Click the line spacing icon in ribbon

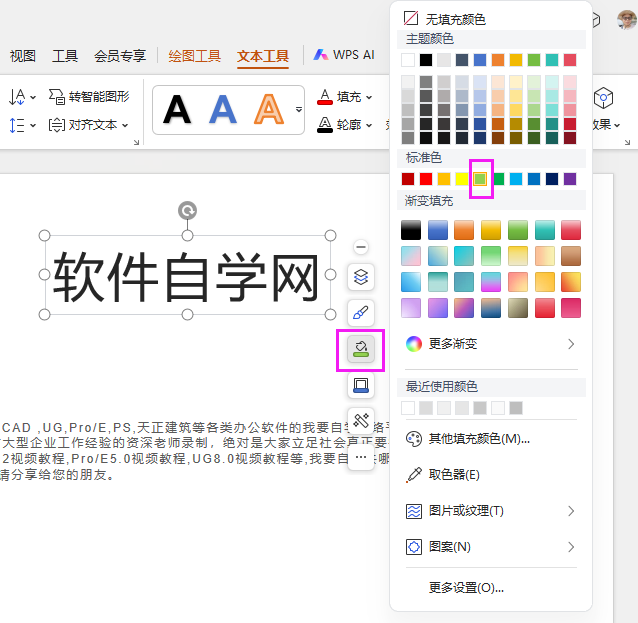pyautogui.click(x=17, y=125)
